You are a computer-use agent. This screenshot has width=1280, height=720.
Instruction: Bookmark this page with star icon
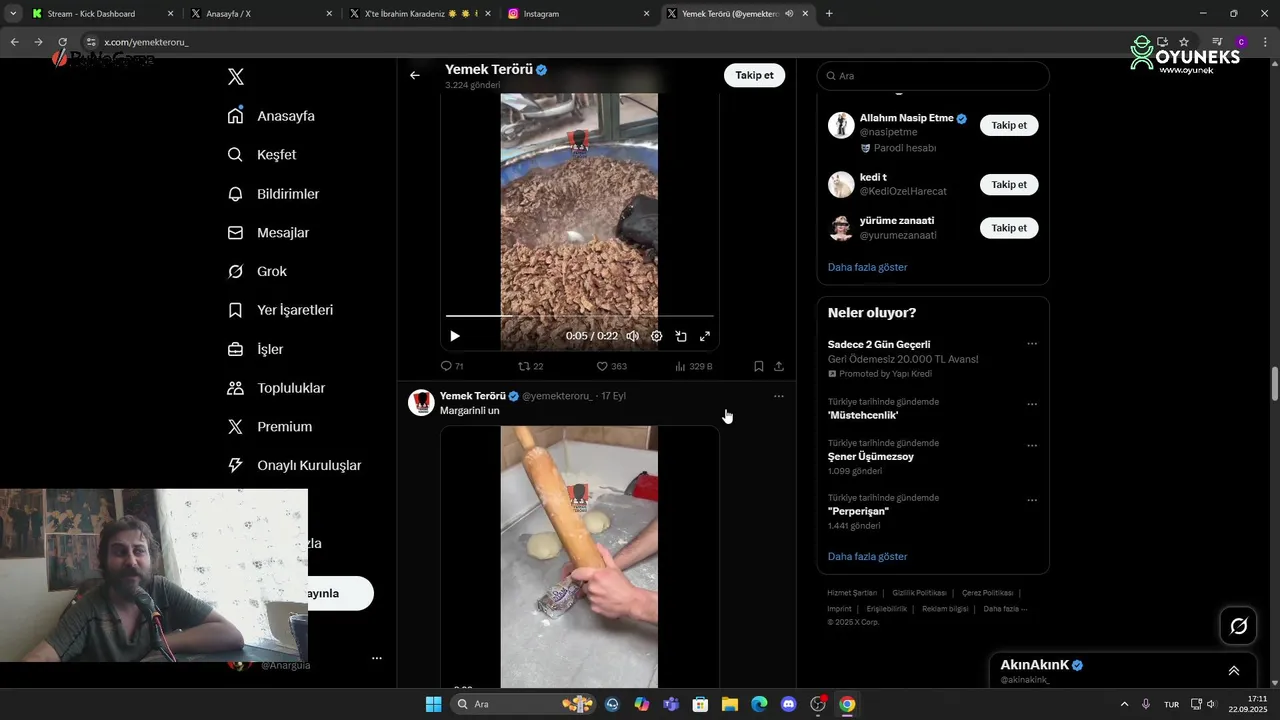coord(1184,42)
